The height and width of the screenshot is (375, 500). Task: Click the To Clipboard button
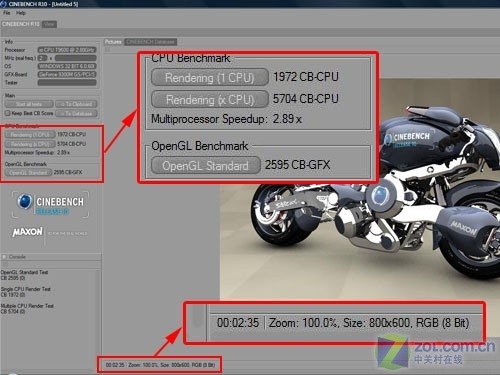(76, 104)
